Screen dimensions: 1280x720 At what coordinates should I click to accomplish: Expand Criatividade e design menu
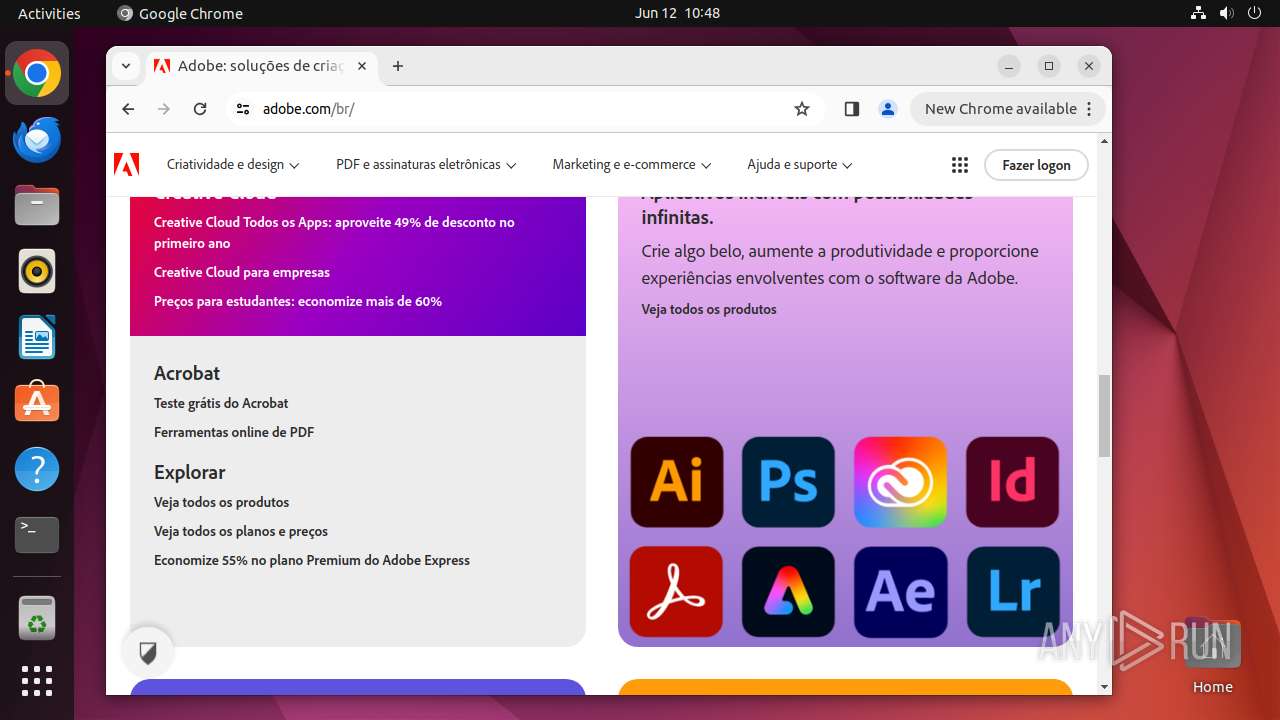click(x=233, y=165)
